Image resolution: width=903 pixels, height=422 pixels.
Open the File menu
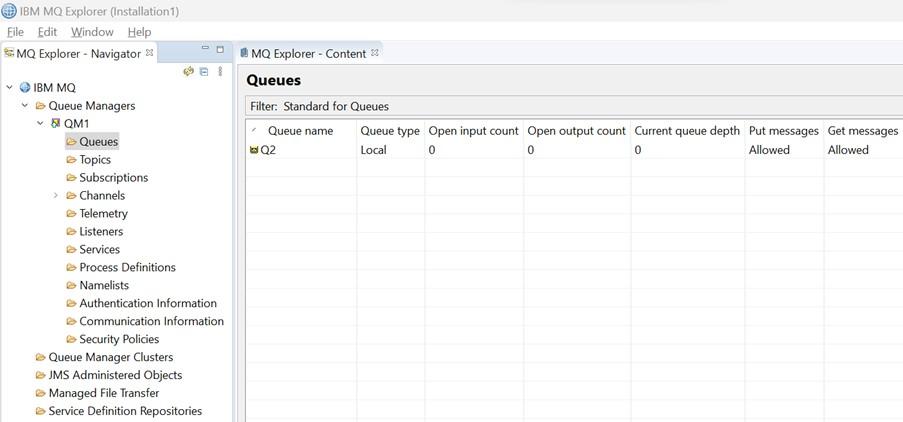coord(15,32)
